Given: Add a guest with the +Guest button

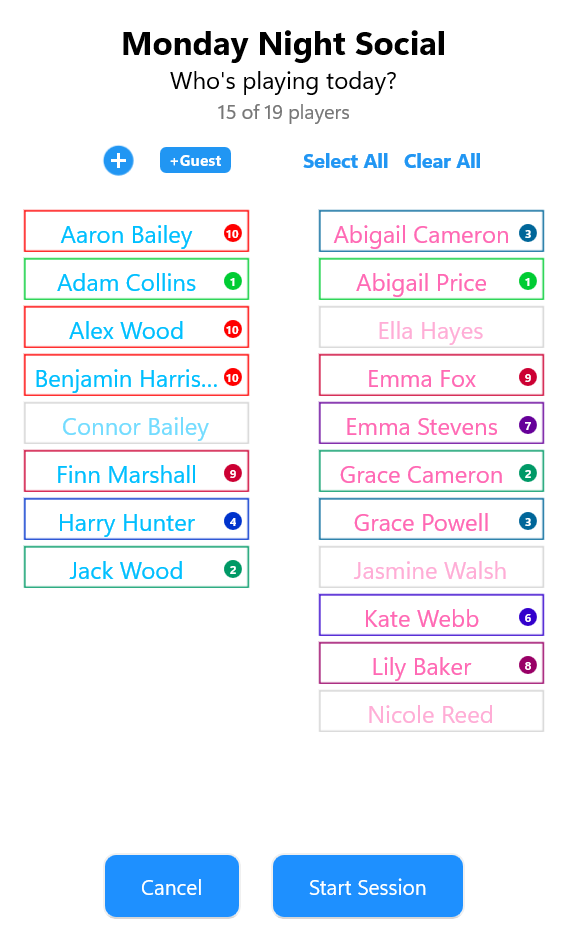Looking at the screenshot, I should point(195,161).
